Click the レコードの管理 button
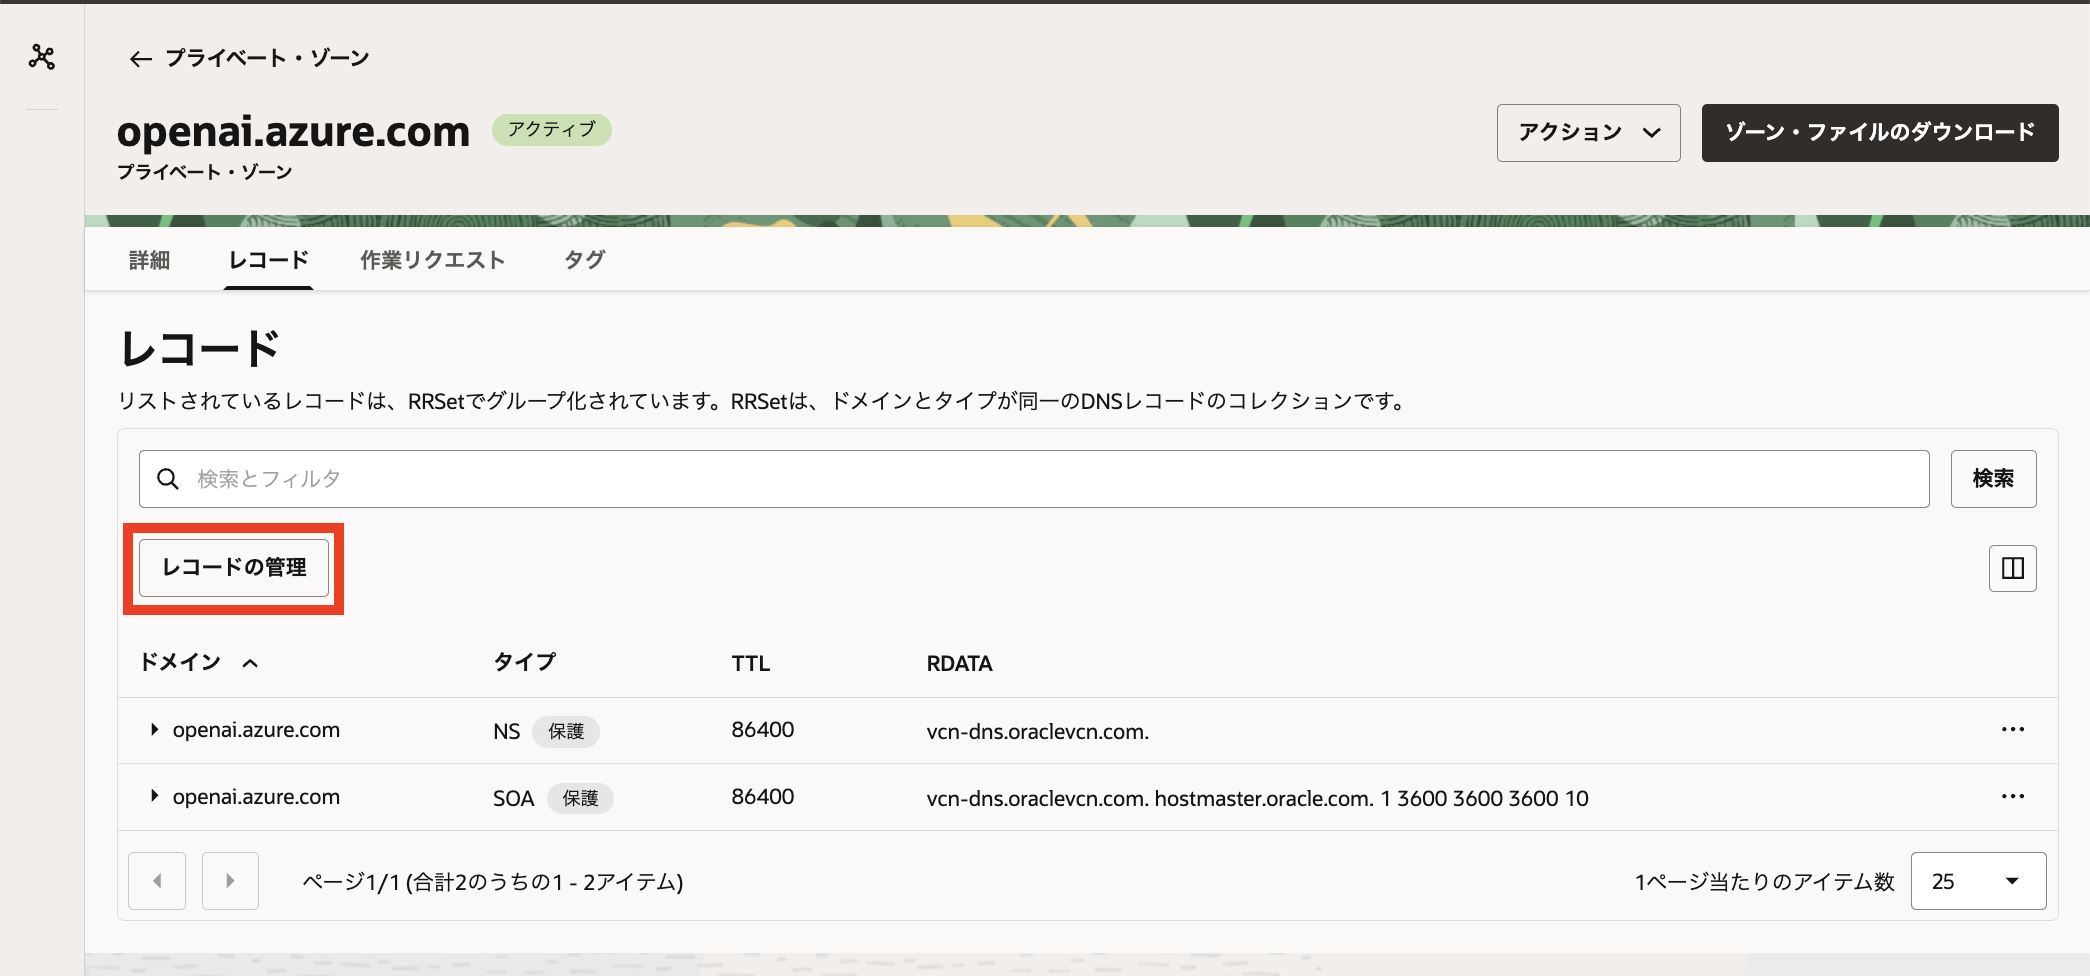 coord(234,567)
